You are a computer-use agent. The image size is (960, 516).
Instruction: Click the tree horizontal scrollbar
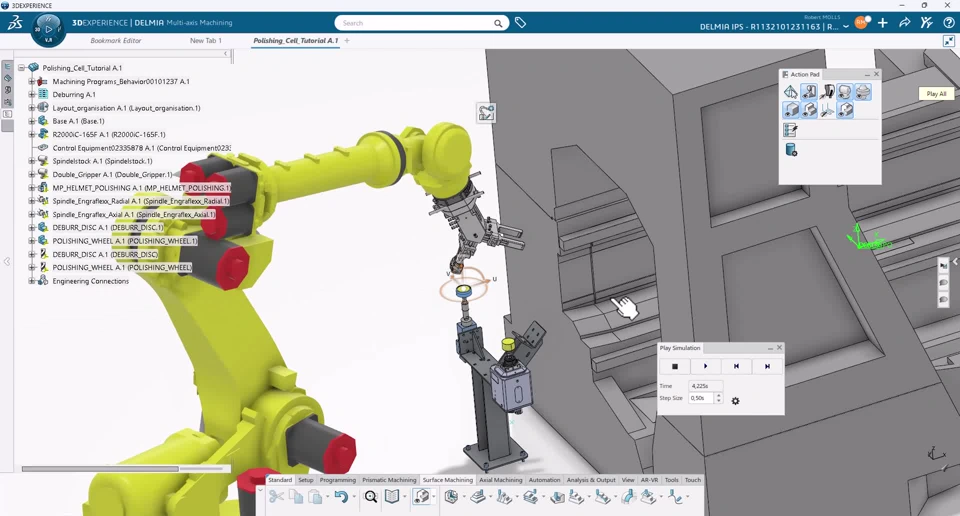[x=100, y=469]
